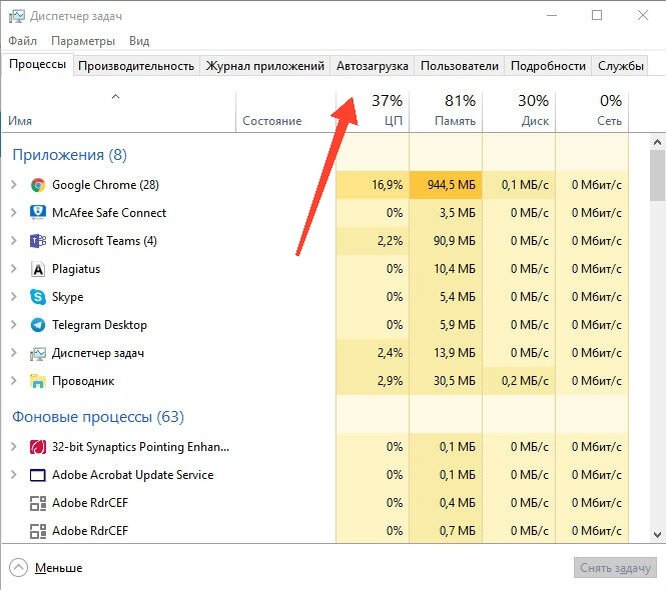666x590 pixels.
Task: Click the McAfee Safe Connect shield icon
Action: click(38, 213)
